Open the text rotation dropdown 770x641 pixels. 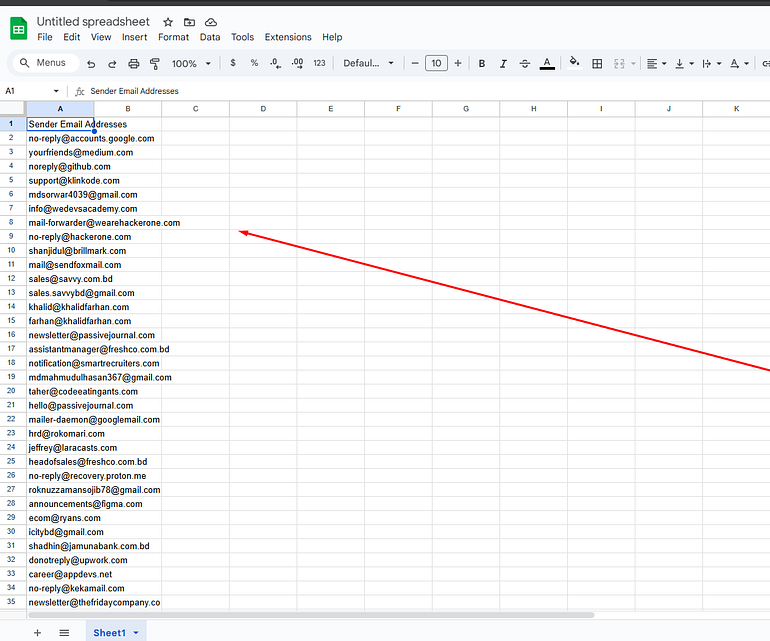[x=739, y=63]
